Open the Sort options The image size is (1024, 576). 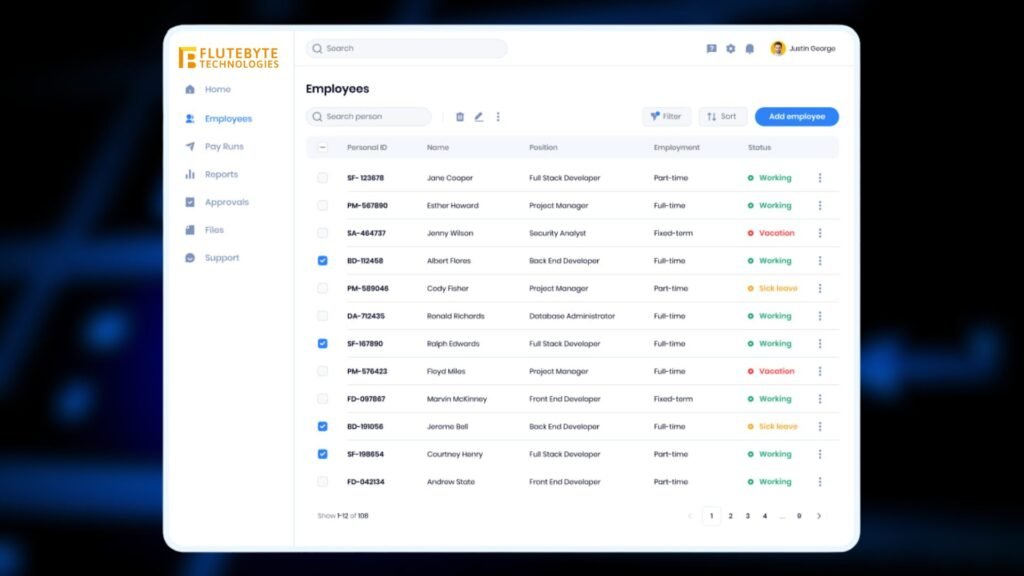[722, 117]
